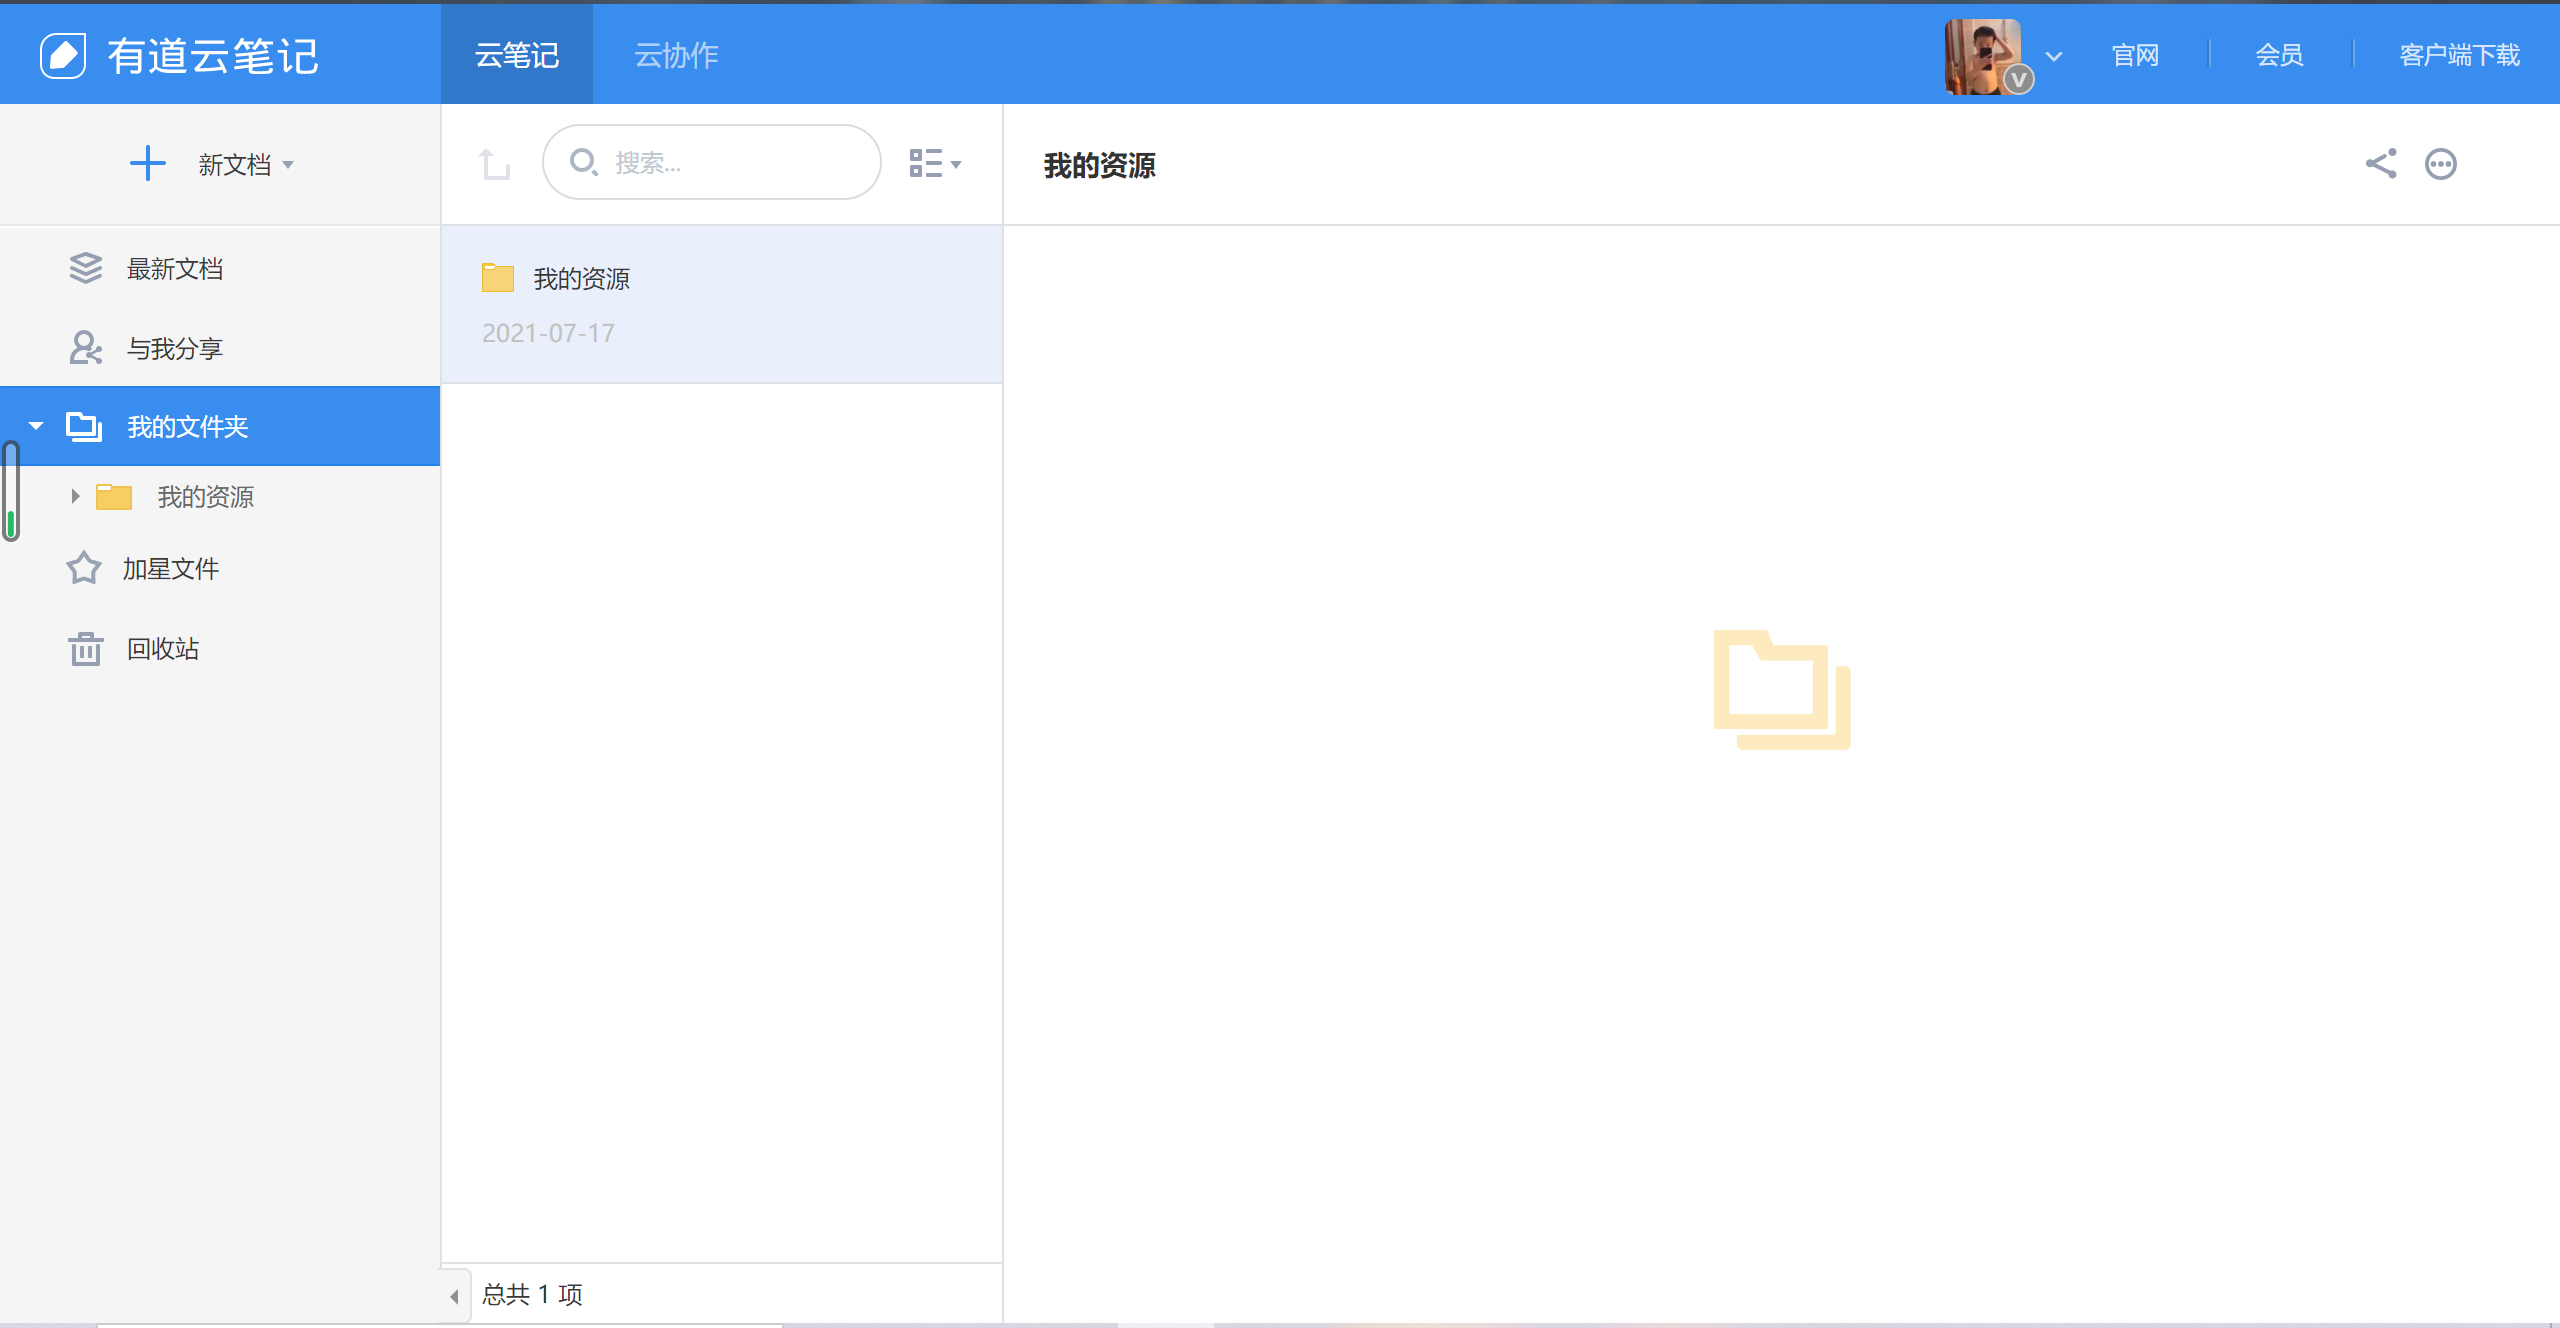The height and width of the screenshot is (1328, 2560).
Task: Expand the 我的资源 sidebar tree arrow
Action: click(75, 496)
